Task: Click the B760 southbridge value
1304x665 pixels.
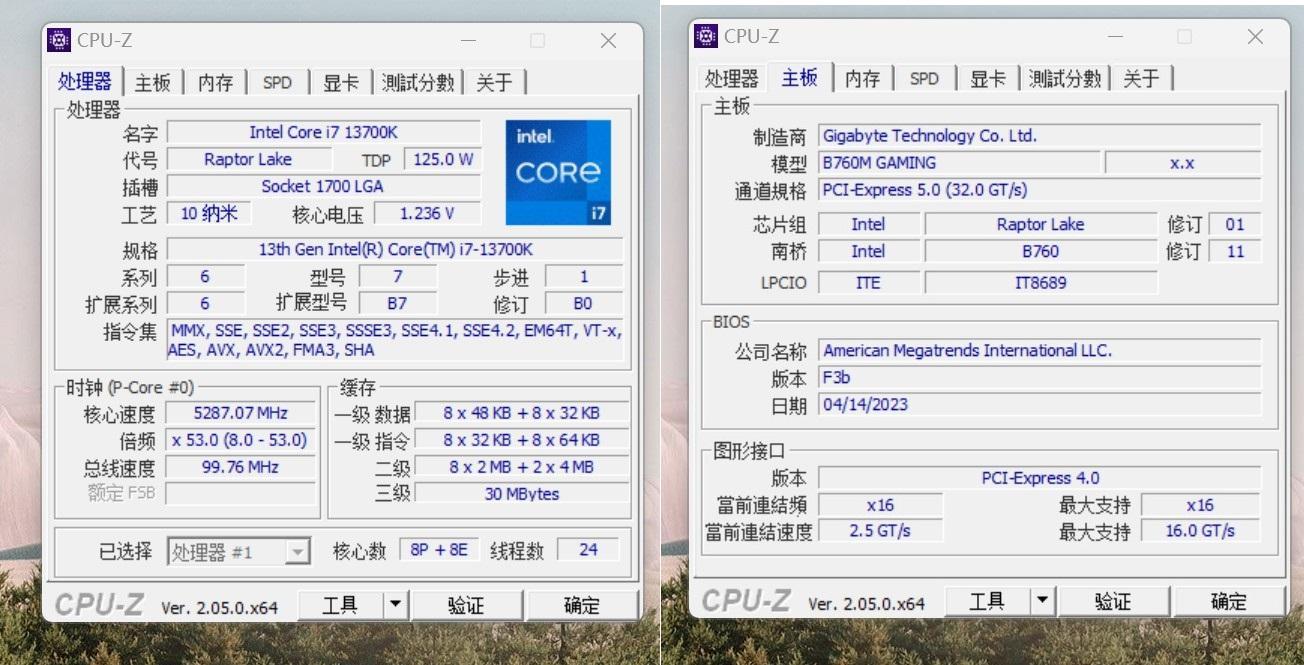Action: point(1041,251)
